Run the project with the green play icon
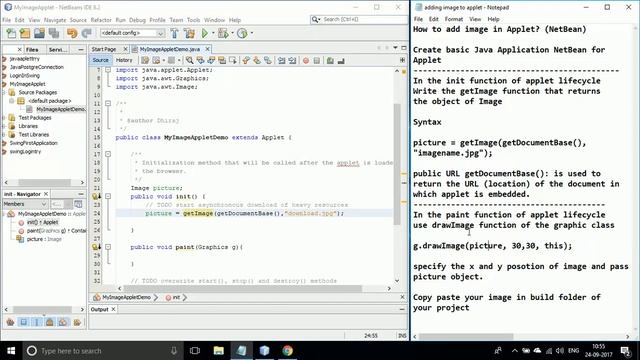 coord(205,33)
